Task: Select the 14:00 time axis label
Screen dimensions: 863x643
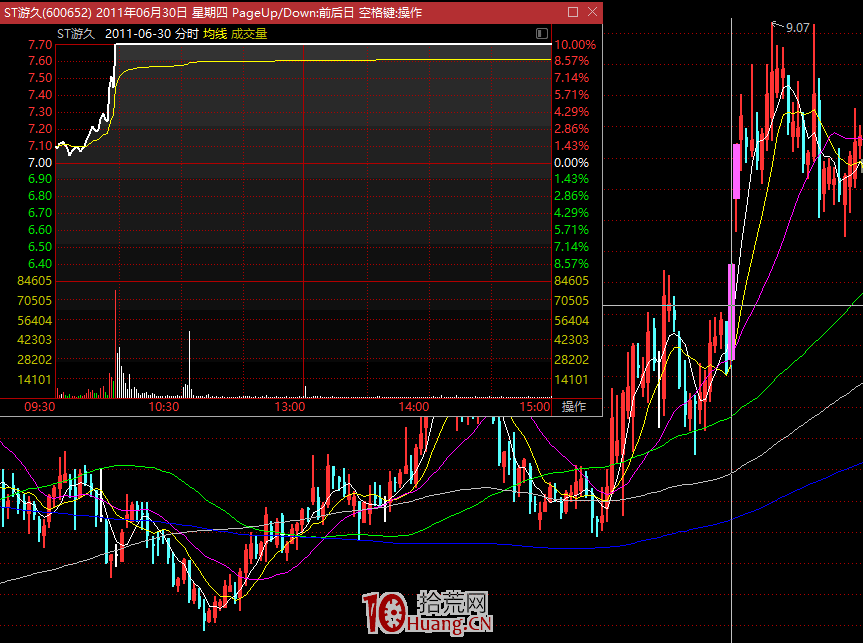Action: [413, 407]
